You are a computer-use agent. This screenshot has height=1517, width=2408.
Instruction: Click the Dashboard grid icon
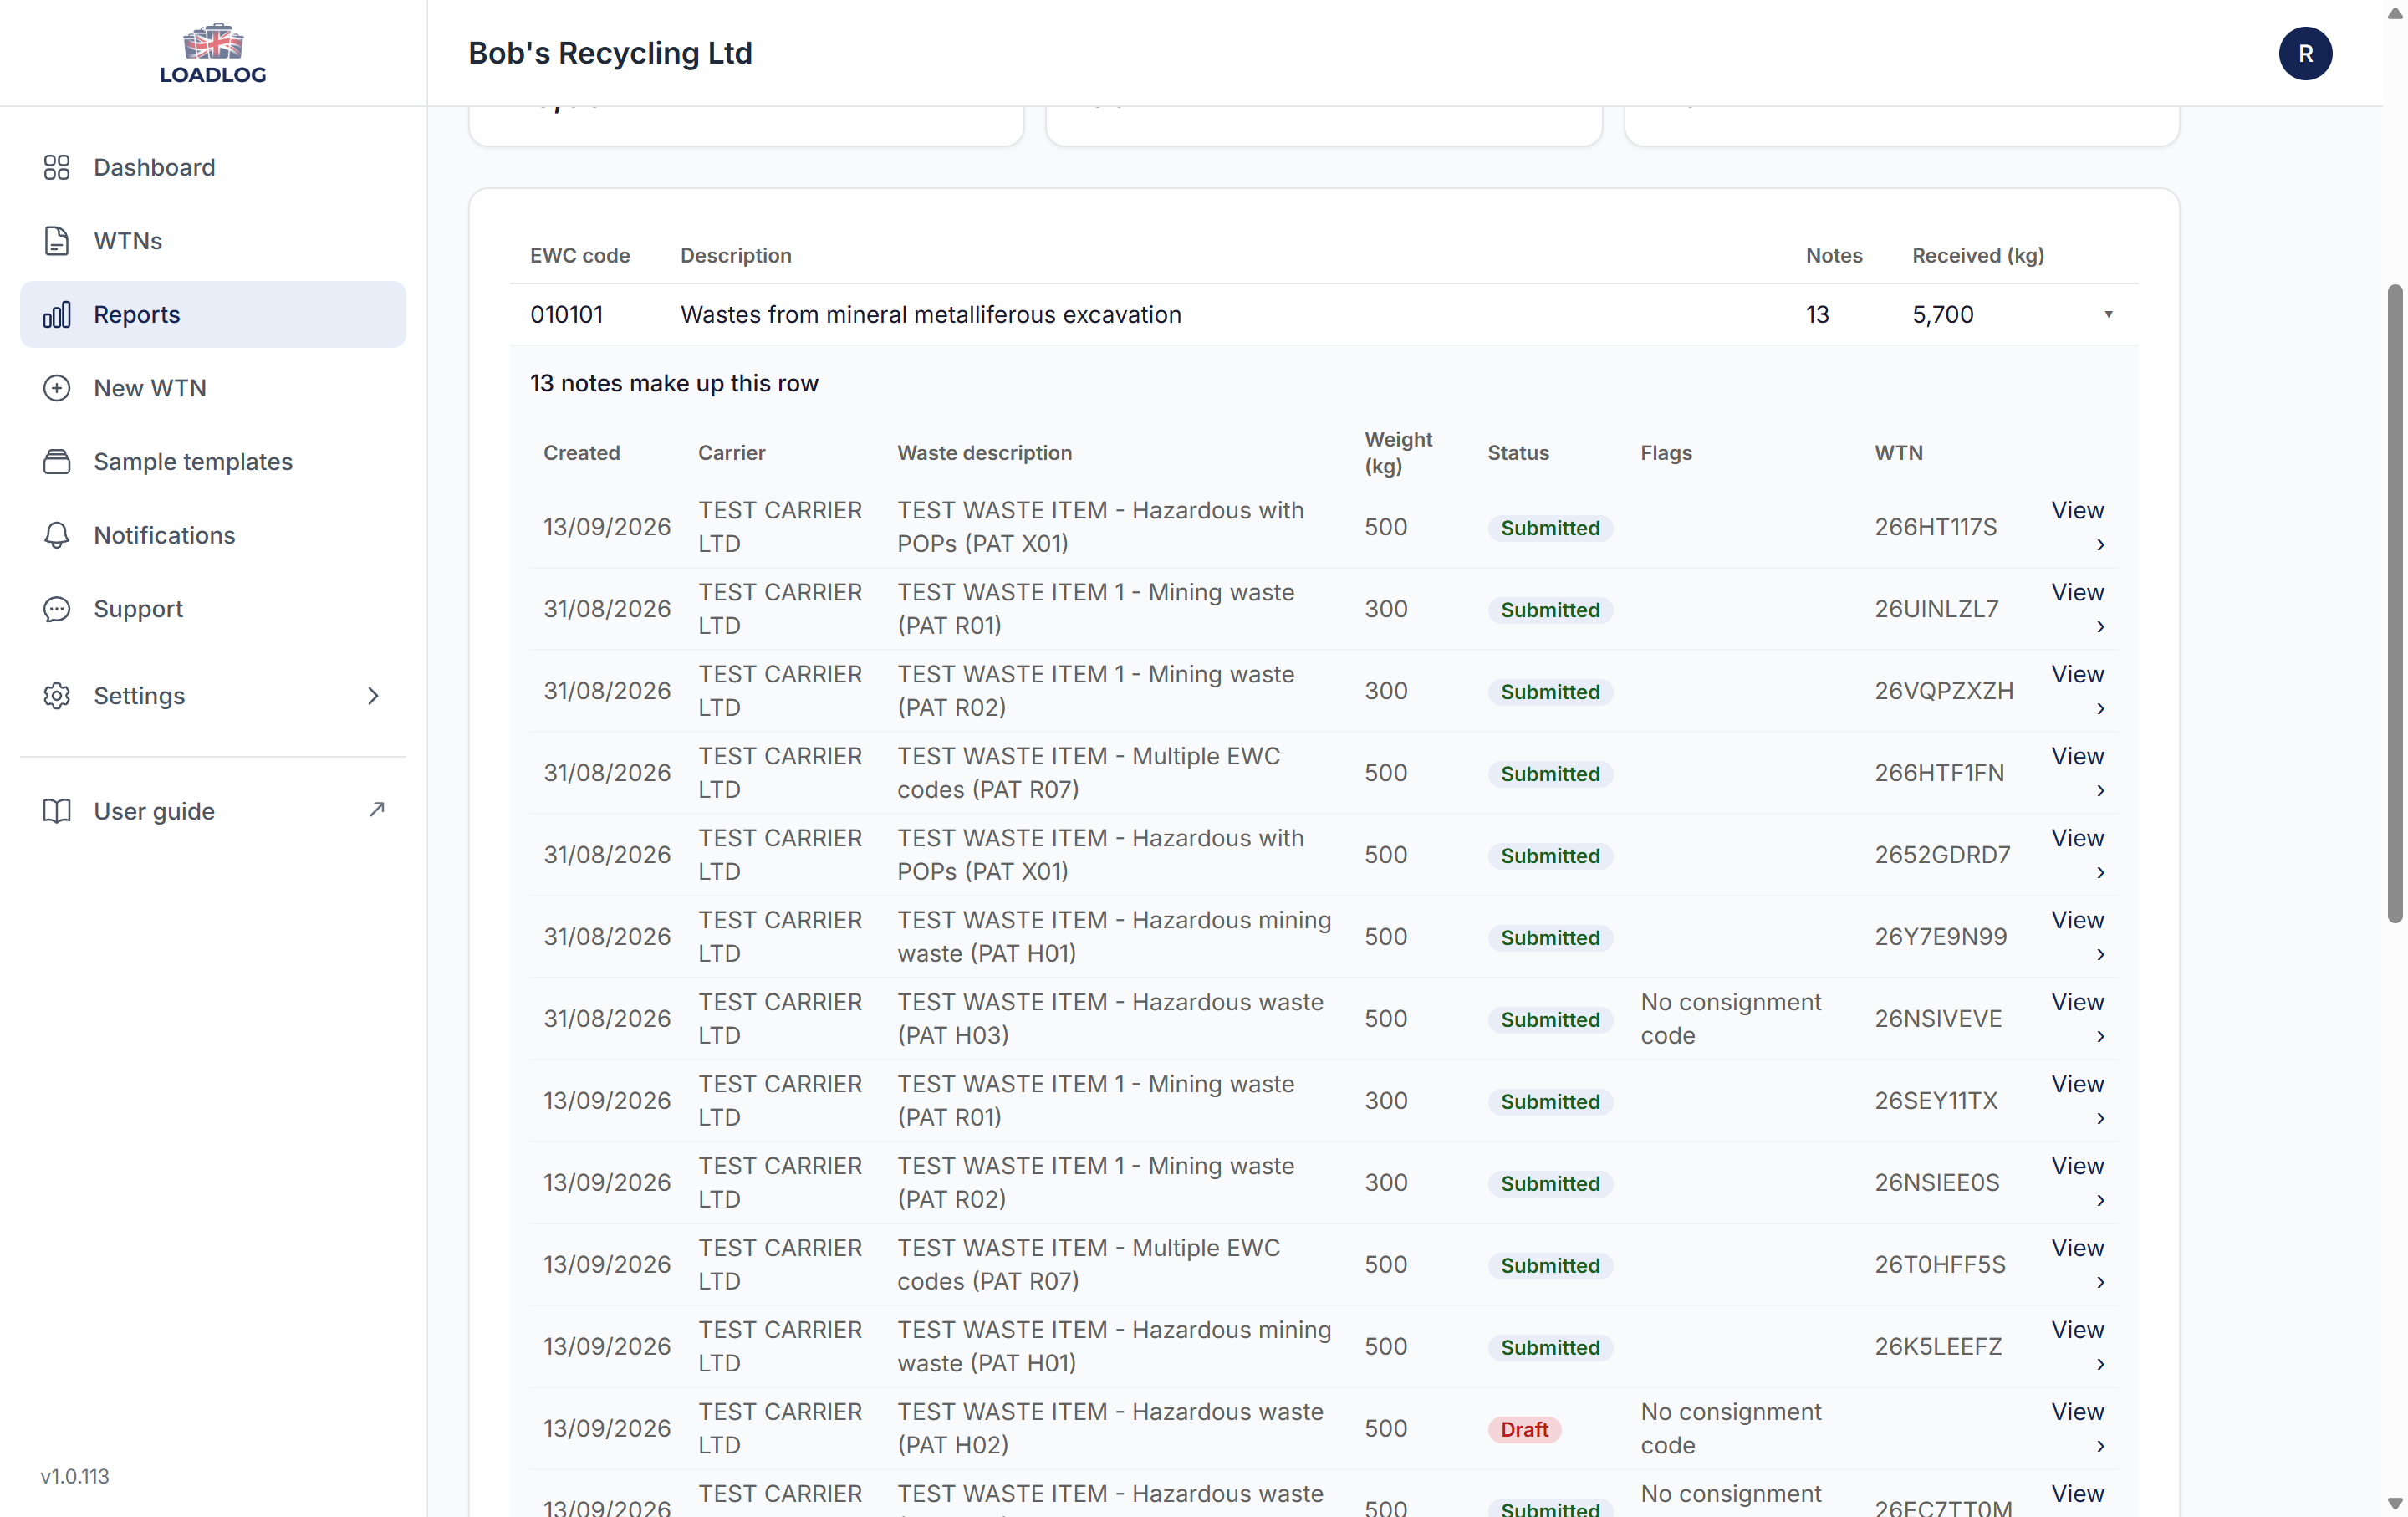coord(57,167)
